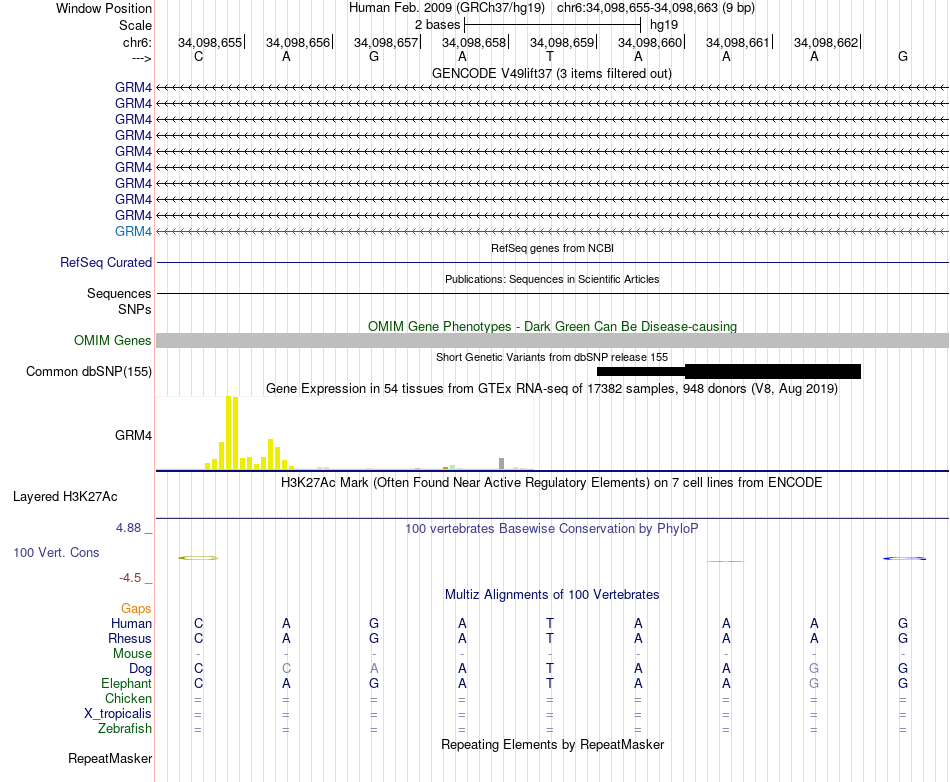Open Publications: Sequences in Scientific Articles title
Image resolution: width=950 pixels, height=782 pixels.
(552, 279)
